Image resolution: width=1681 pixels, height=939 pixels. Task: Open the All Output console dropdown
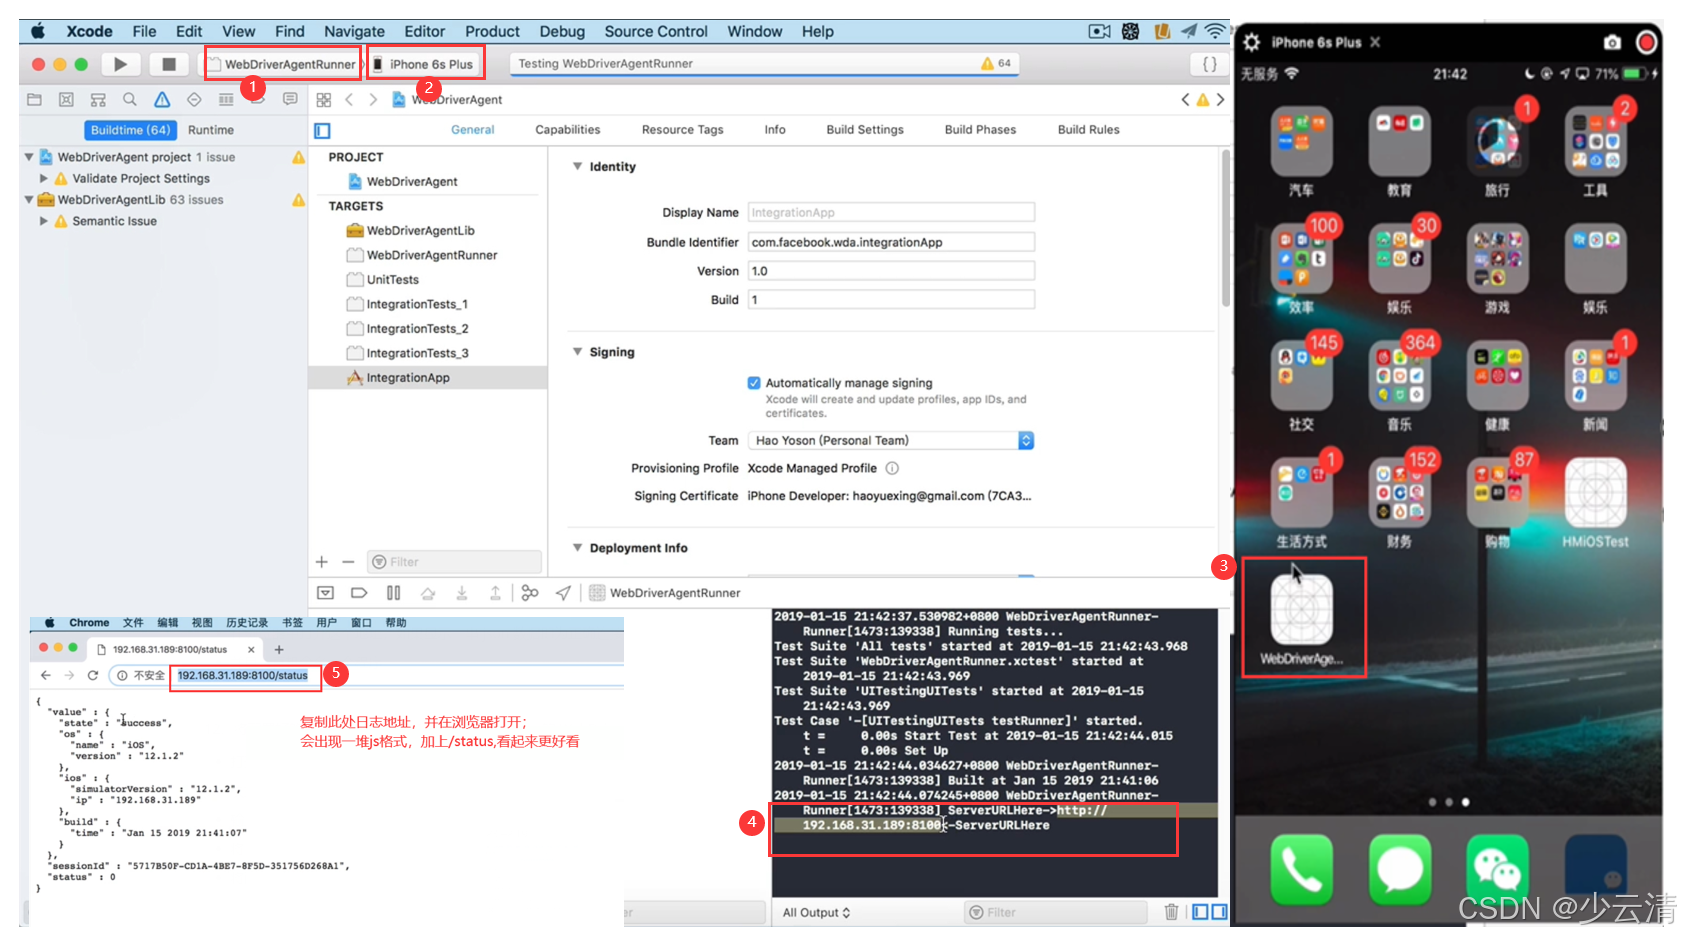tap(816, 912)
